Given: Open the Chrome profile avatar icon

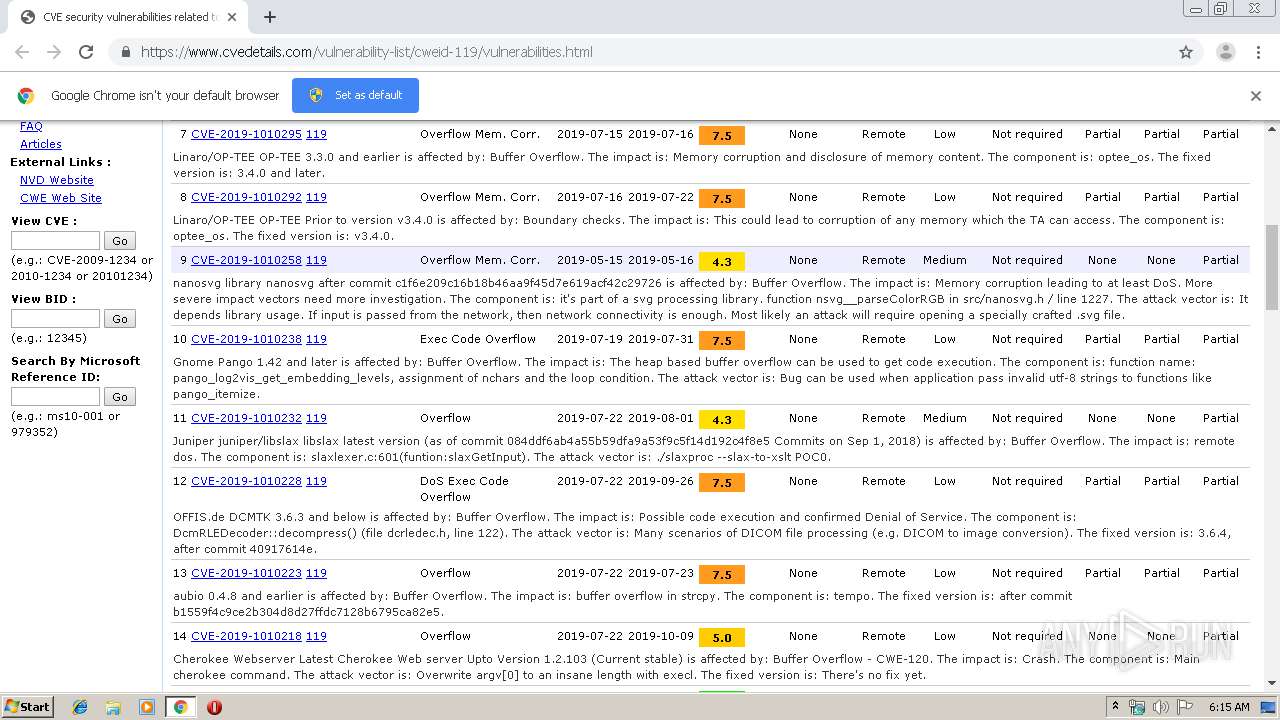Looking at the screenshot, I should [1226, 52].
